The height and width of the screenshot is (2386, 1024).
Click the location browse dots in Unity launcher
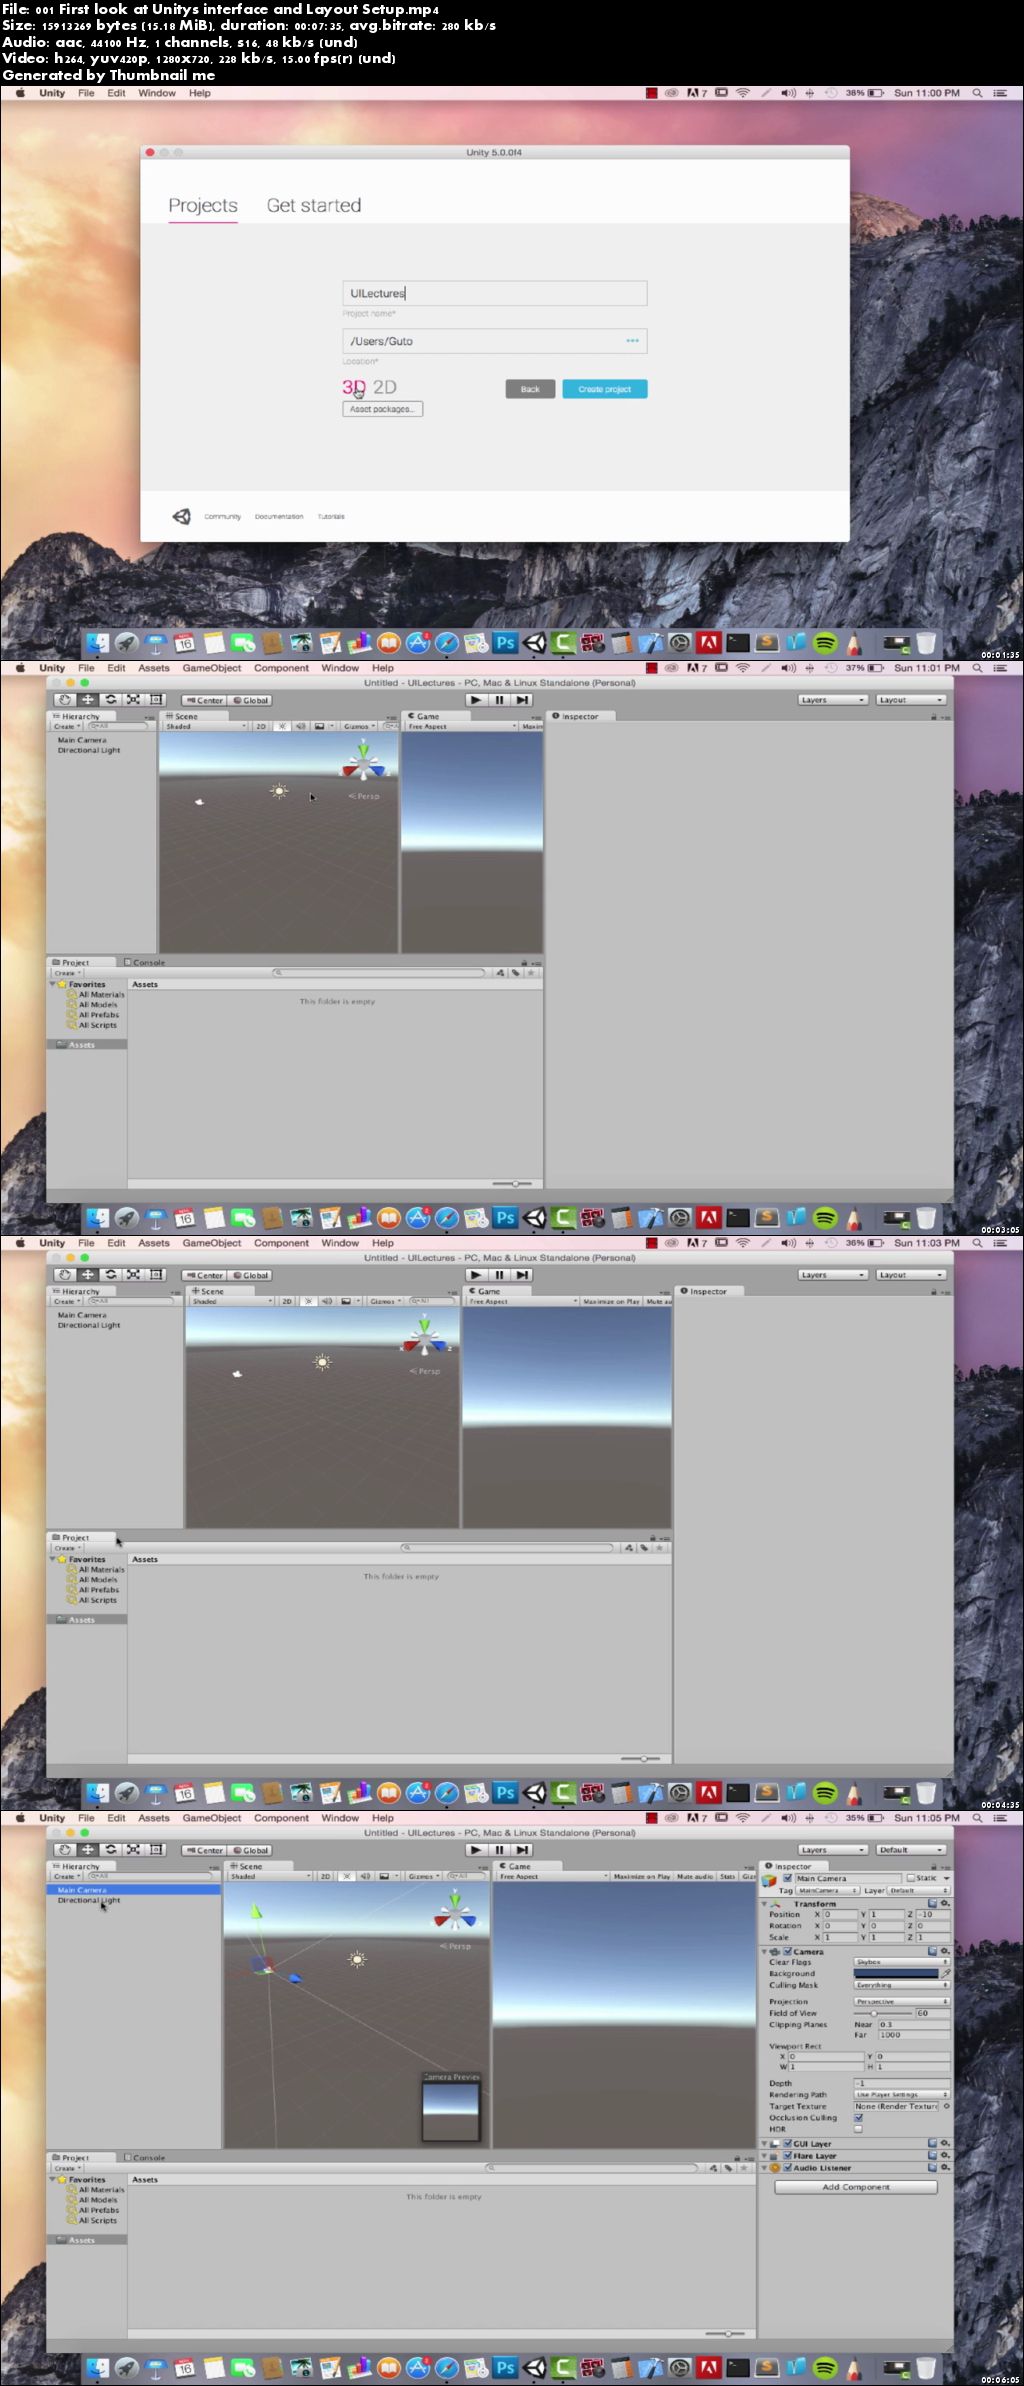[632, 341]
